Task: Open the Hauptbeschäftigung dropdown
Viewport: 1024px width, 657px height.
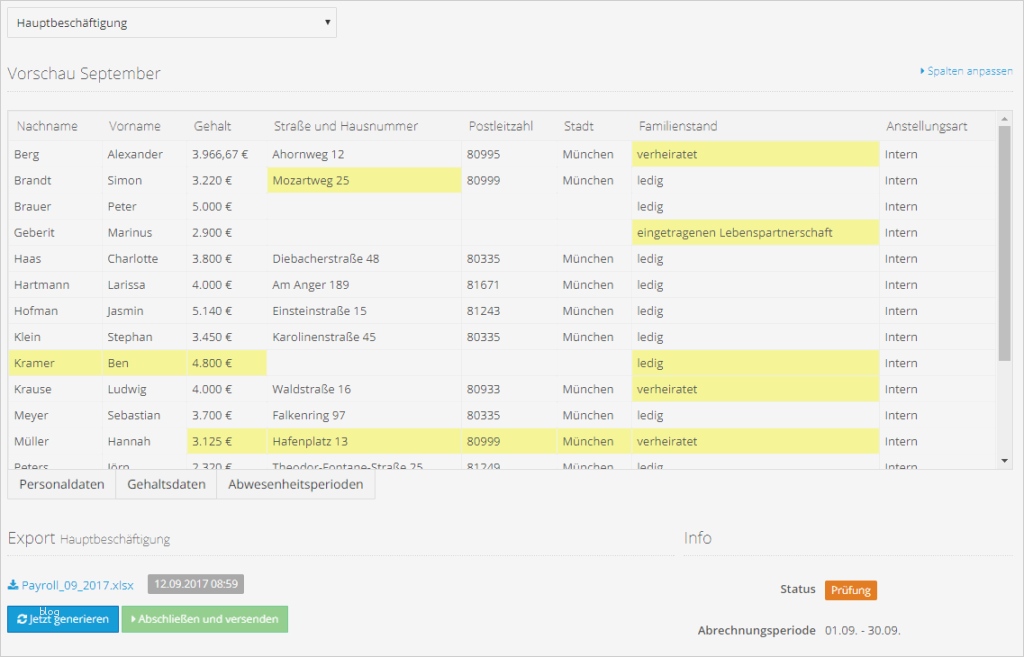Action: point(172,23)
